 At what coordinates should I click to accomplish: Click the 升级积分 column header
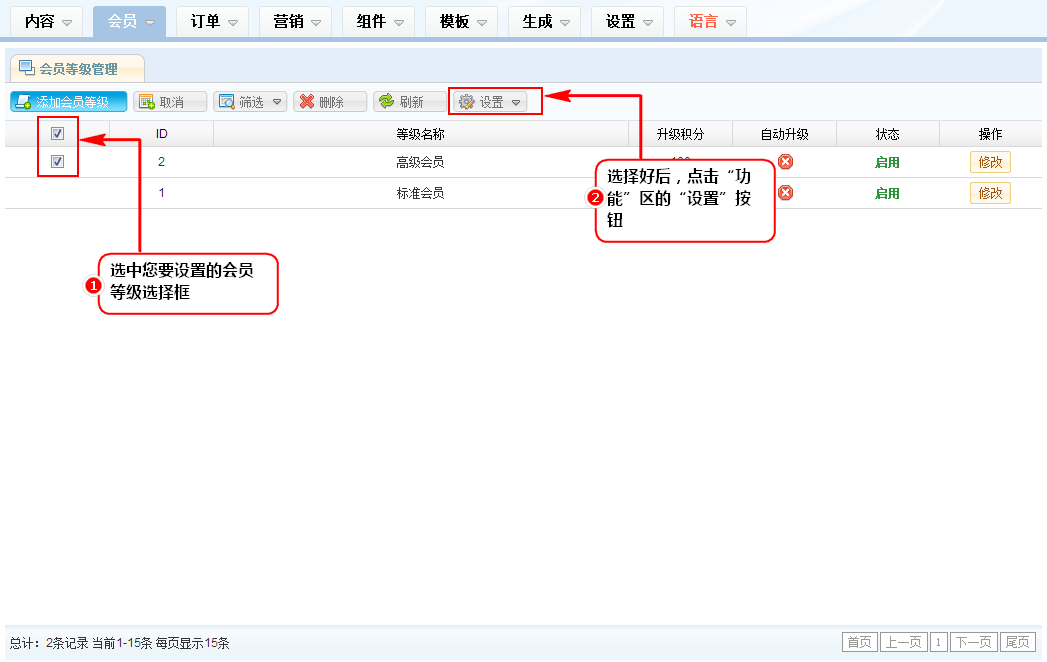coord(680,134)
